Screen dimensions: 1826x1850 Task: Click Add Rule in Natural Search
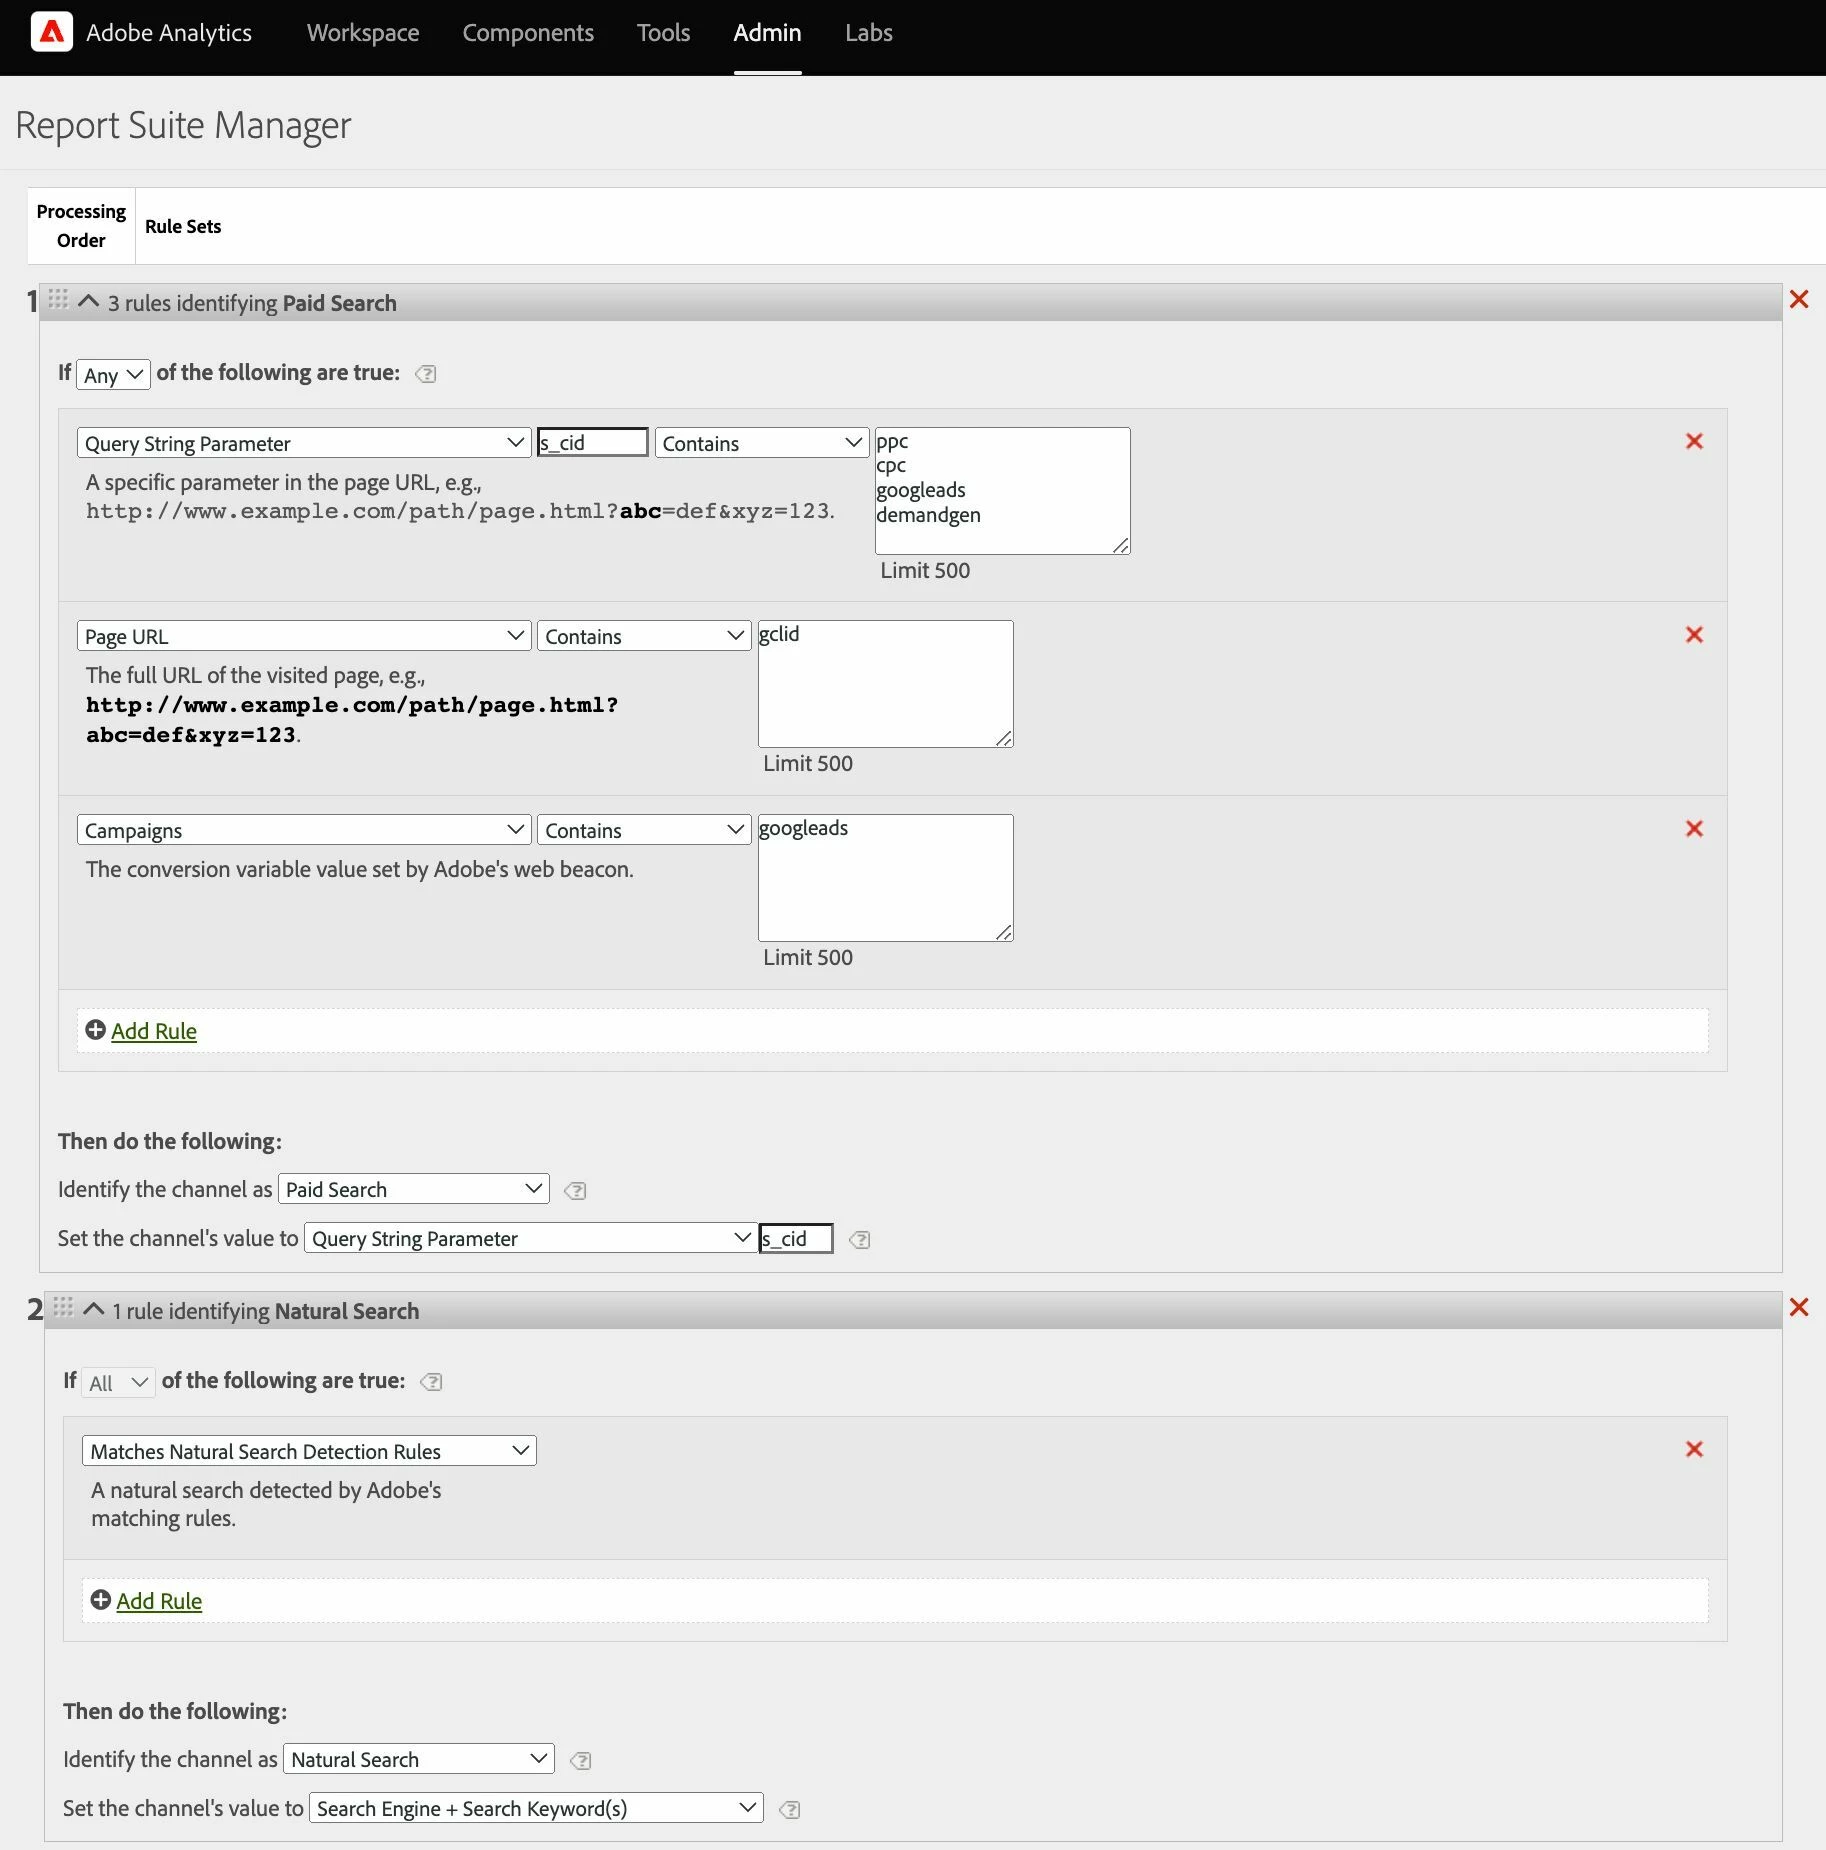click(x=159, y=1601)
